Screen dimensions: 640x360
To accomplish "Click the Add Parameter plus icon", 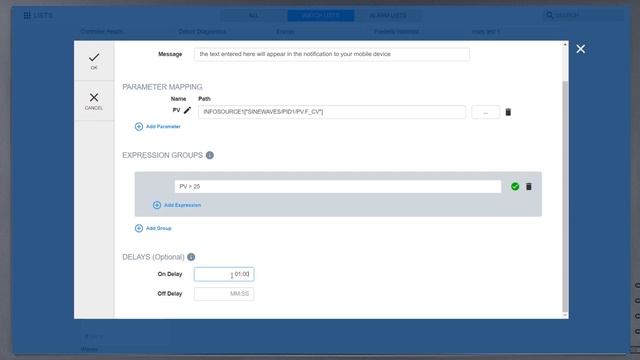I will coord(139,127).
